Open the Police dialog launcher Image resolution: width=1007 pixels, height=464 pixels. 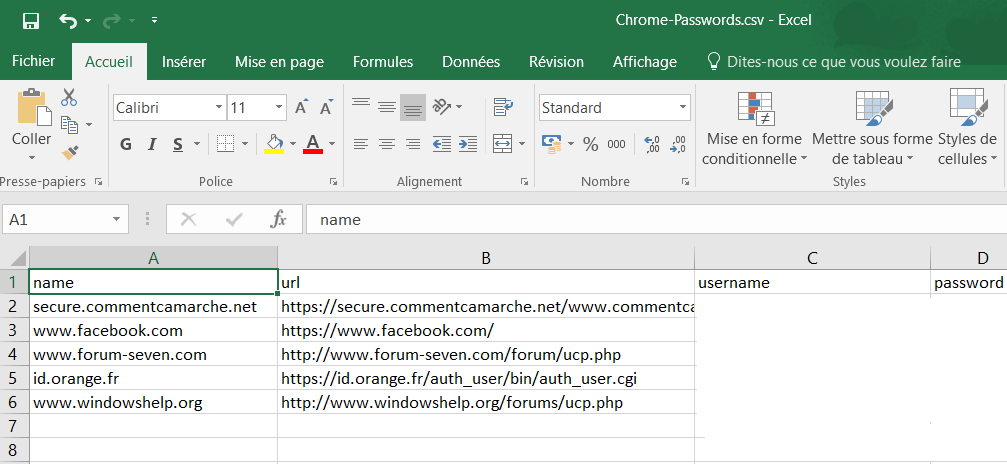point(333,183)
